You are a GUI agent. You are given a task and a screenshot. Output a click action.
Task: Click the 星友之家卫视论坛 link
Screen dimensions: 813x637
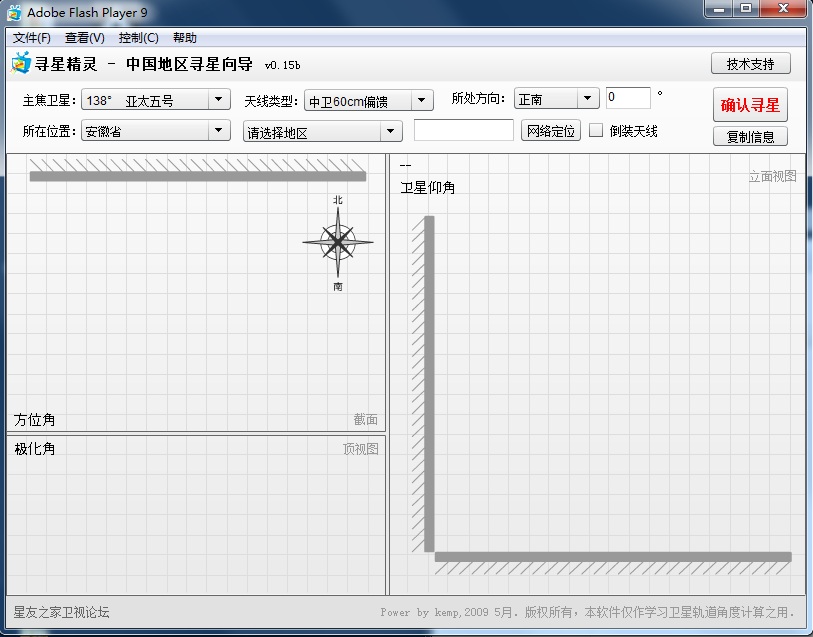[x=61, y=612]
